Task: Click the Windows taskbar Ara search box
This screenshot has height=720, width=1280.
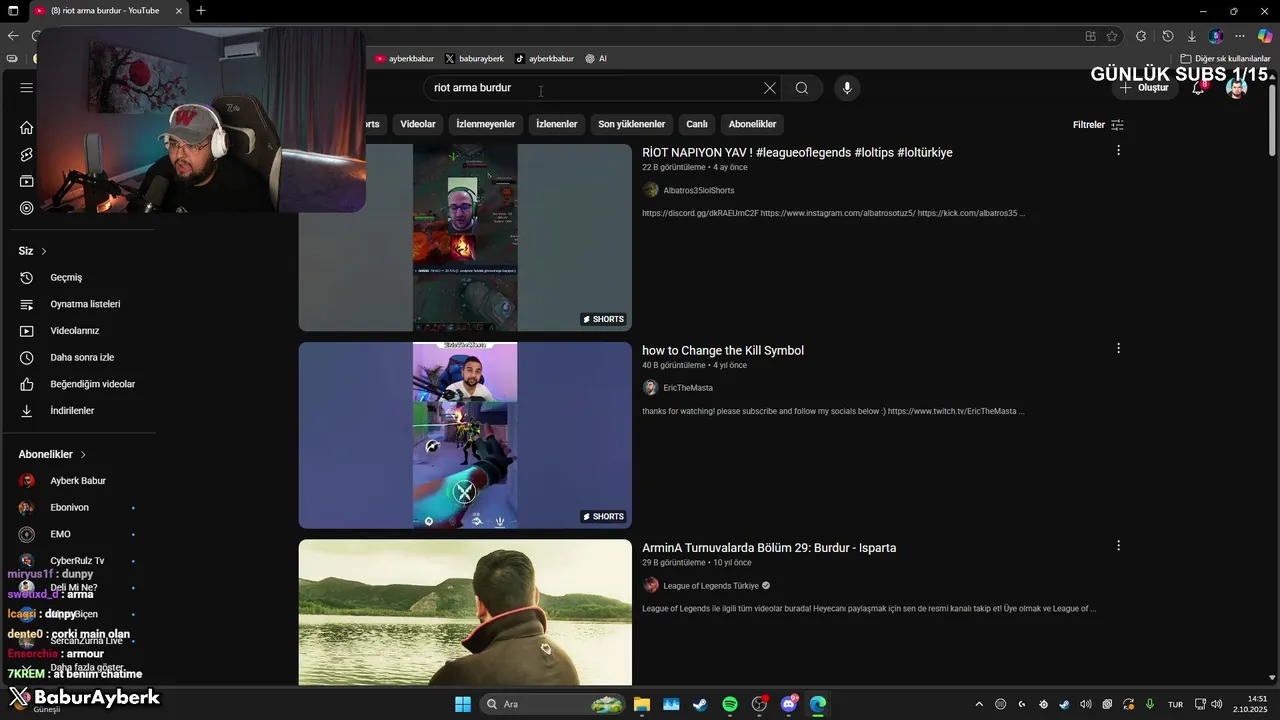Action: click(x=553, y=704)
